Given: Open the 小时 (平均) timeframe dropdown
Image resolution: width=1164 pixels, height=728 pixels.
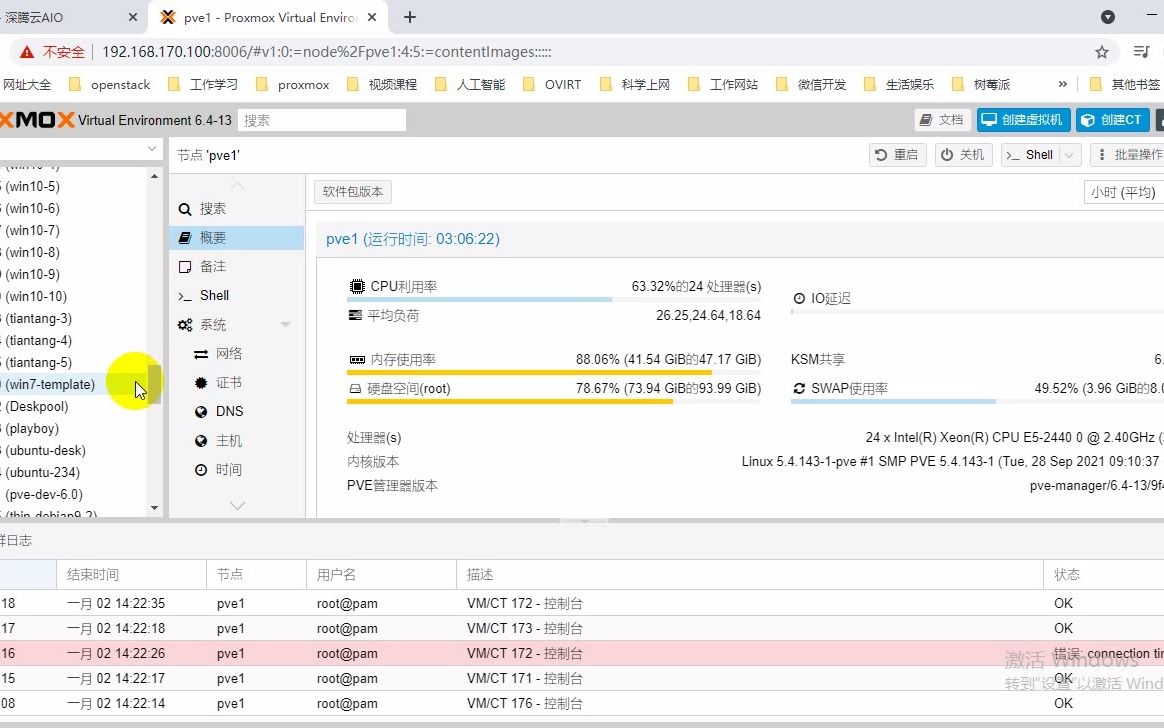Looking at the screenshot, I should click(x=1123, y=192).
